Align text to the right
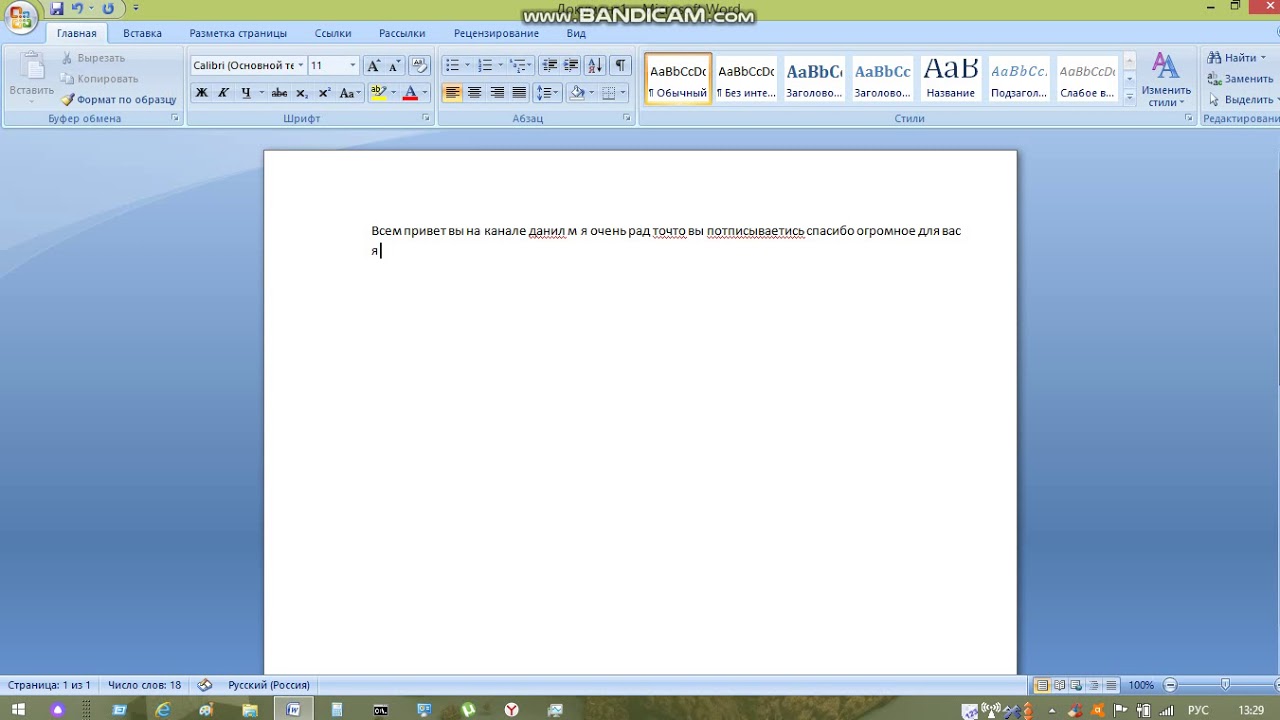The height and width of the screenshot is (720, 1280). coord(497,93)
